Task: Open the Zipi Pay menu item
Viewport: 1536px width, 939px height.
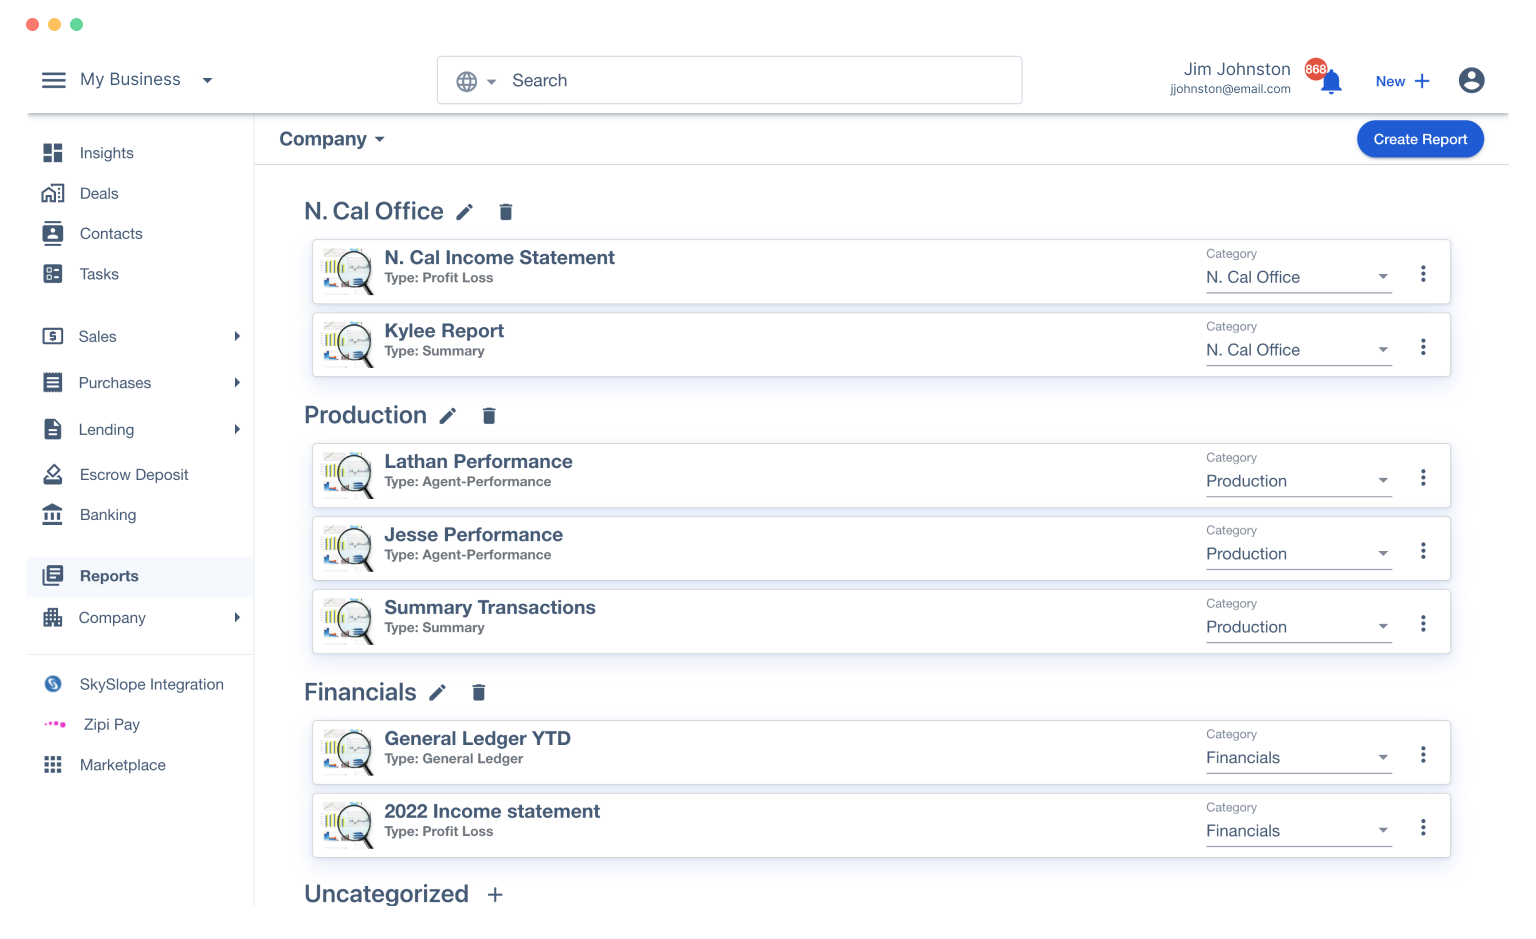Action: [x=111, y=724]
